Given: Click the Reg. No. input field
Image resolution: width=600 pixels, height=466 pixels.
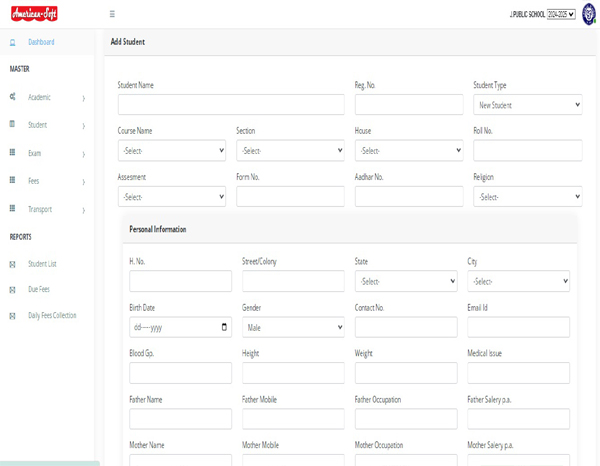Looking at the screenshot, I should (409, 104).
